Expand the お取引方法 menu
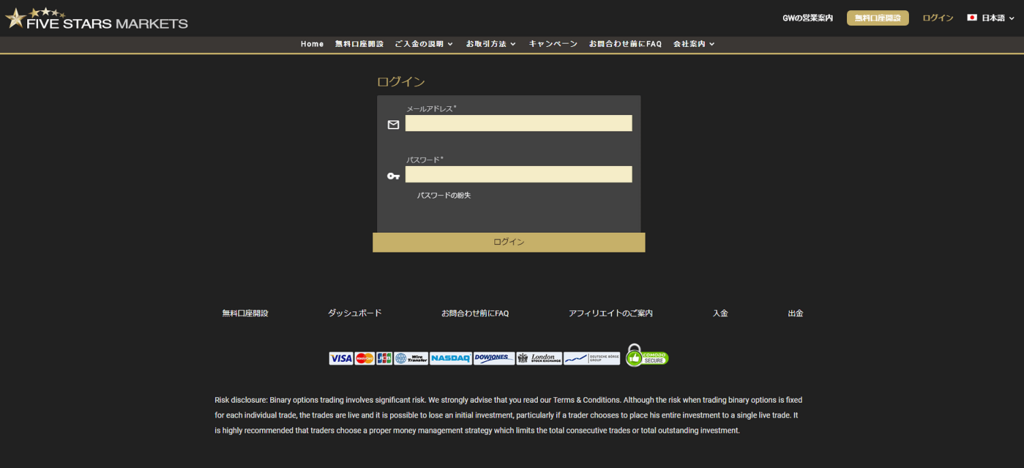1024x468 pixels. [490, 44]
